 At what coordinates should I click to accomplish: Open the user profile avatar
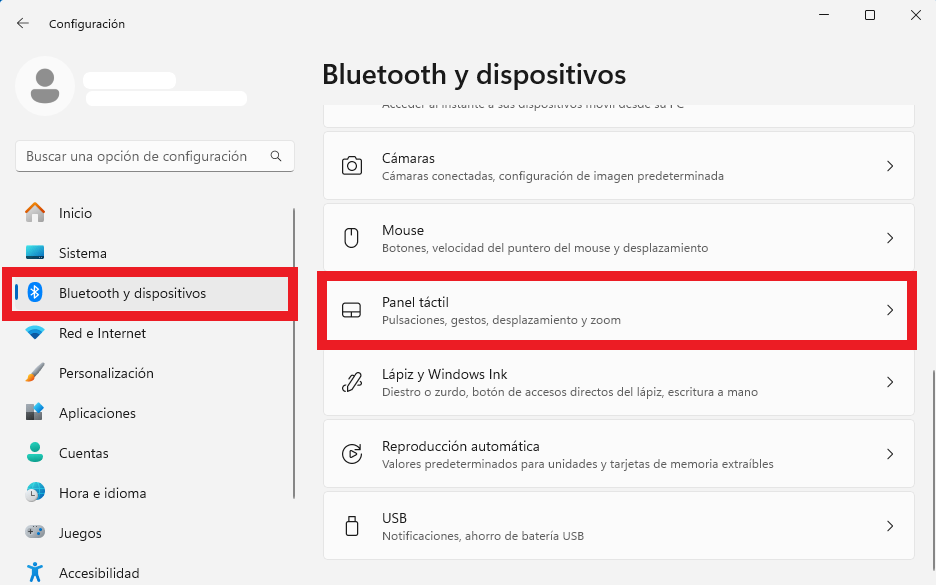coord(45,86)
